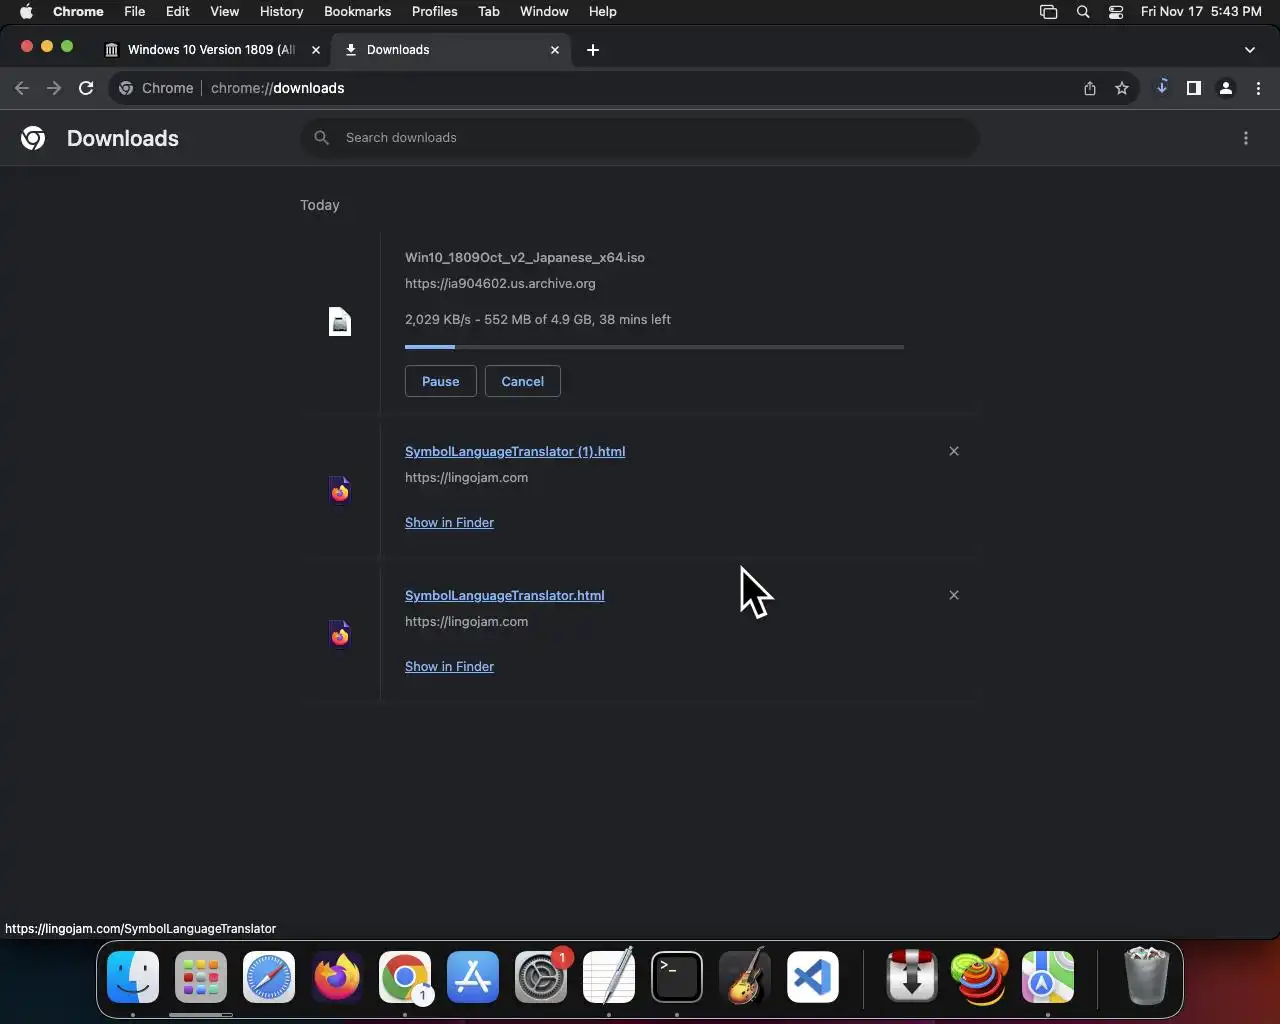
Task: Switch to Windows 10 Version 1809 tab
Action: tap(212, 50)
